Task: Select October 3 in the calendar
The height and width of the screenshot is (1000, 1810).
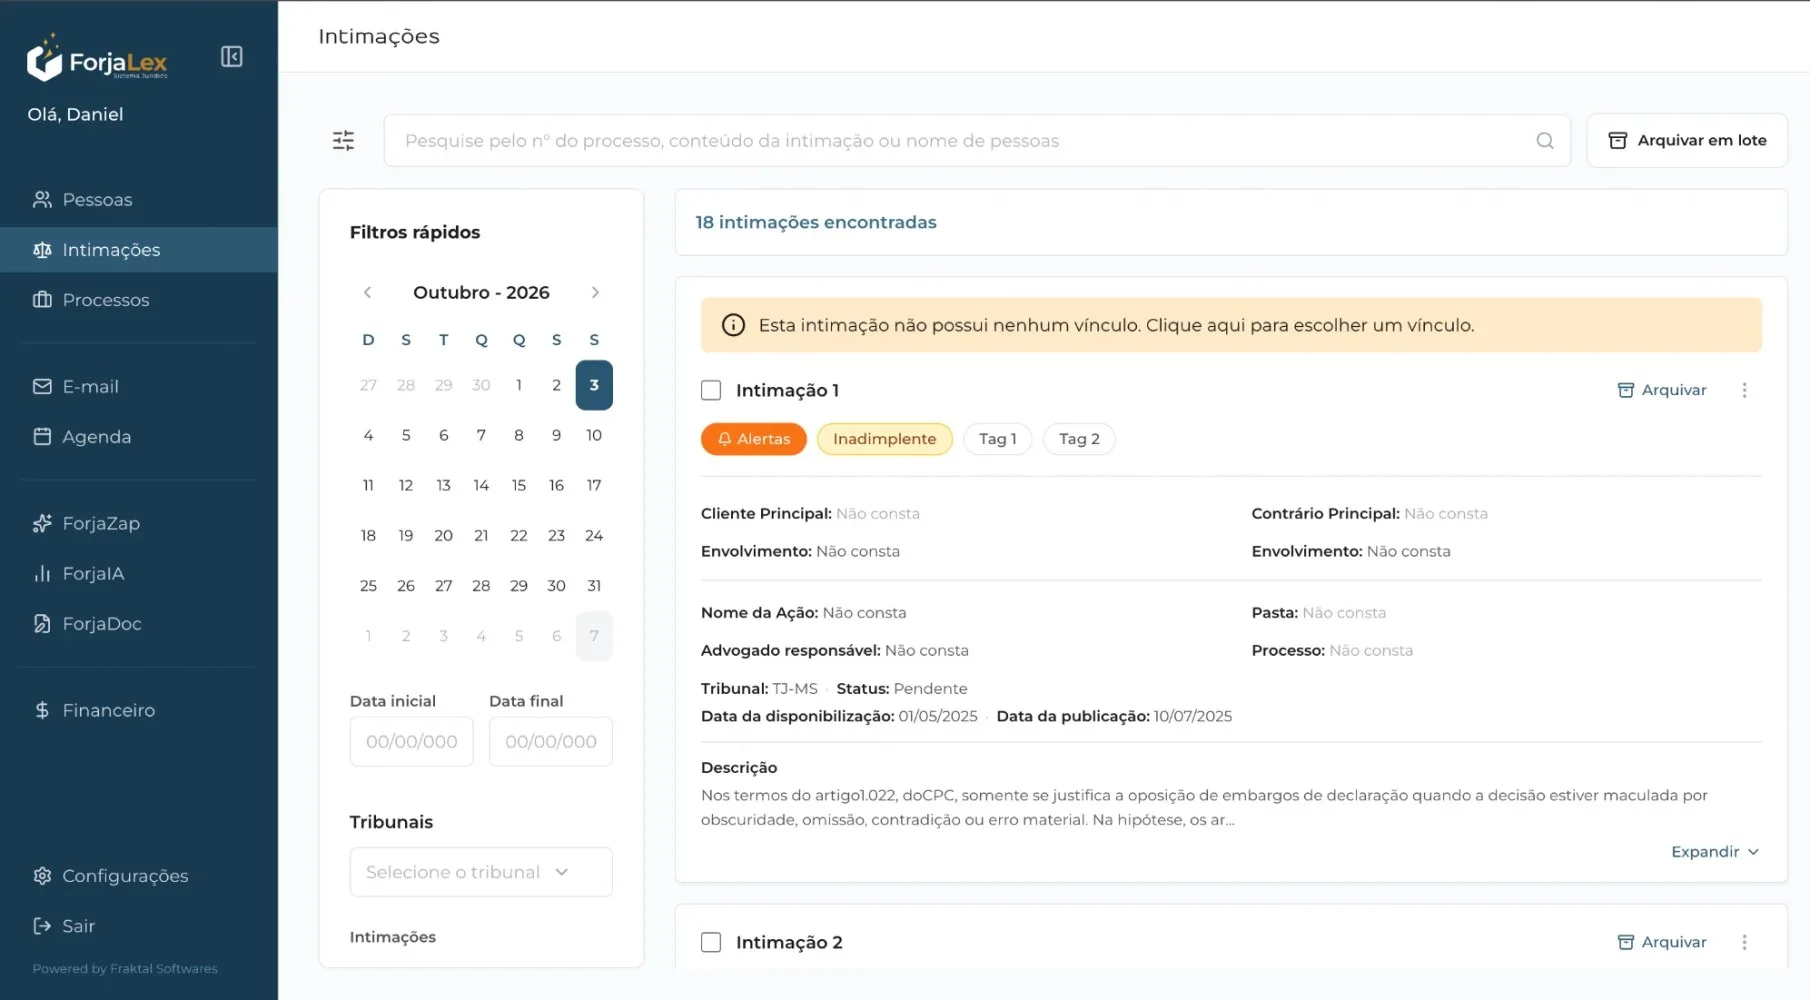Action: click(x=594, y=385)
